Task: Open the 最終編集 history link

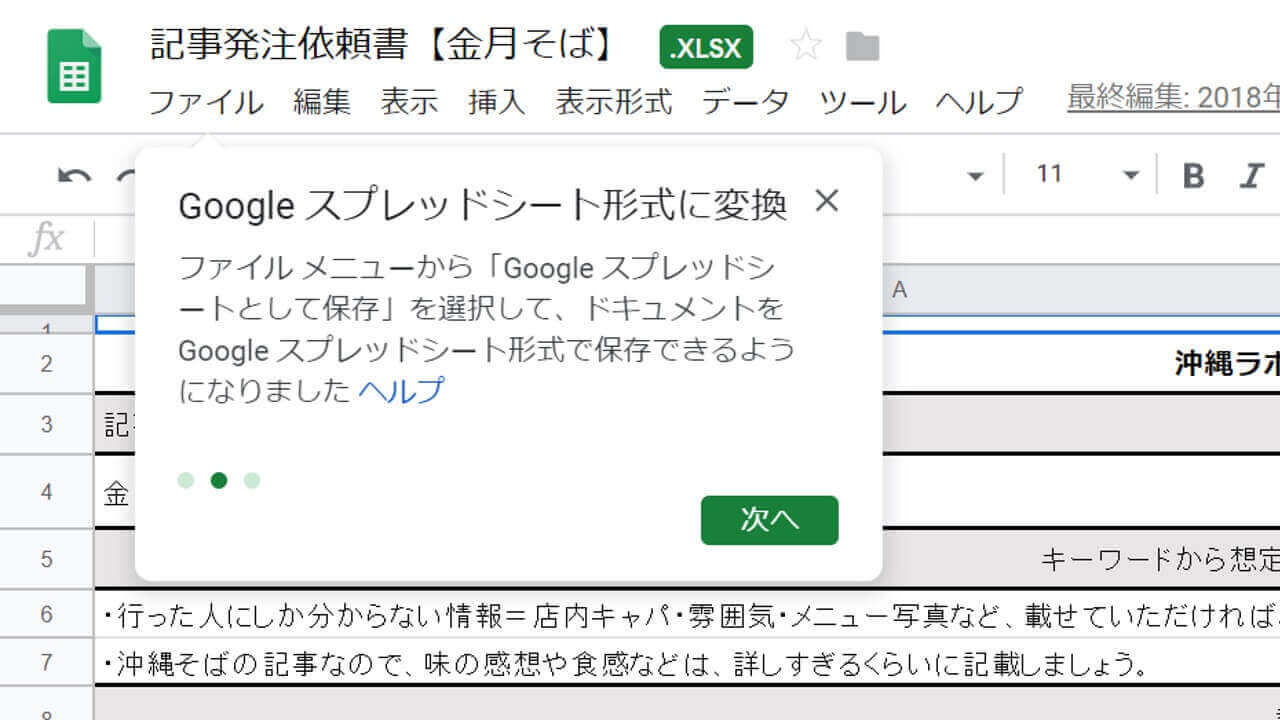Action: point(1172,98)
